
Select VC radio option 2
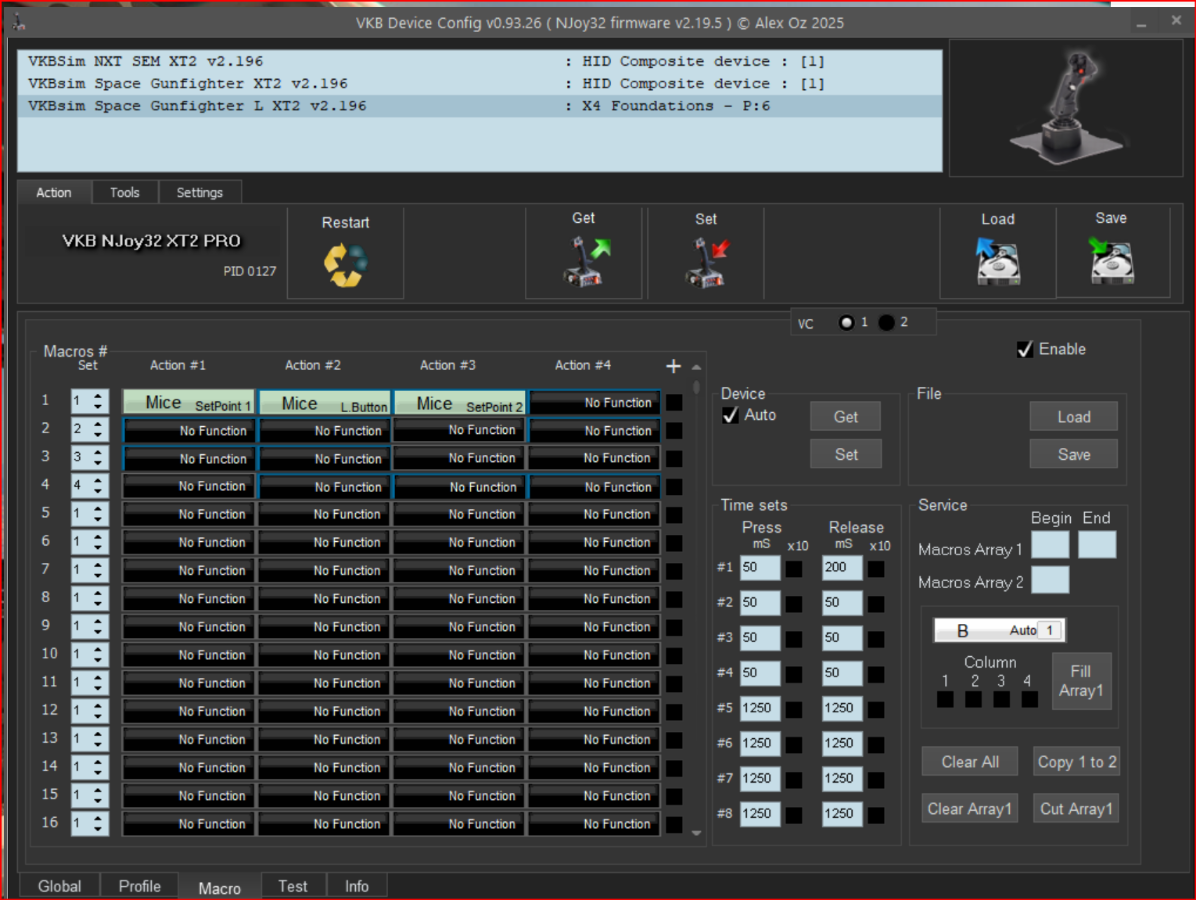click(x=887, y=322)
